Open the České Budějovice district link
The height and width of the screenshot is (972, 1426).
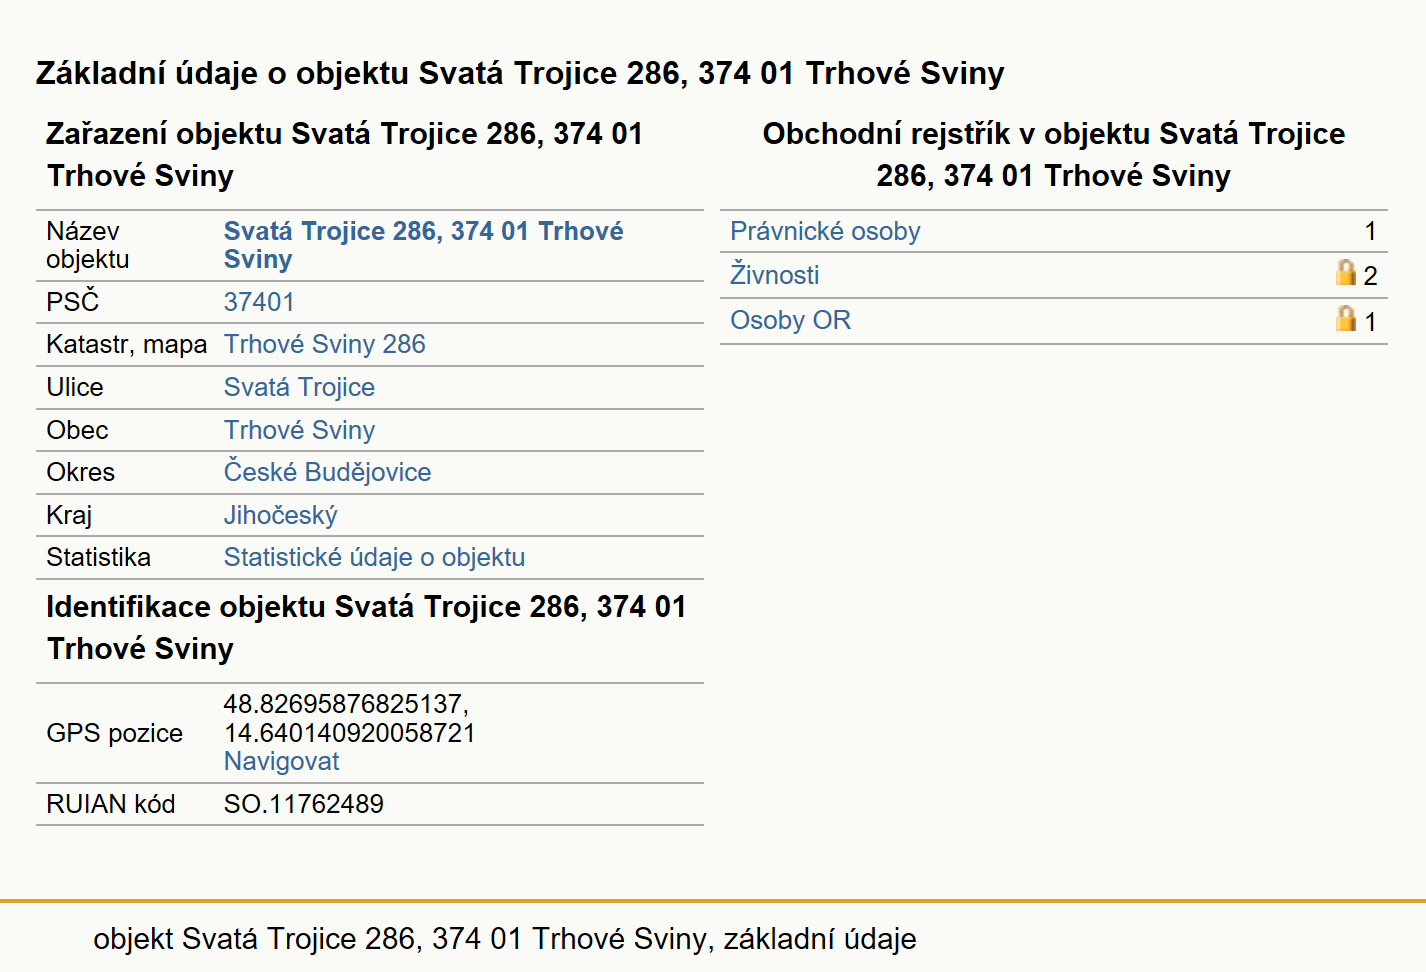(327, 472)
